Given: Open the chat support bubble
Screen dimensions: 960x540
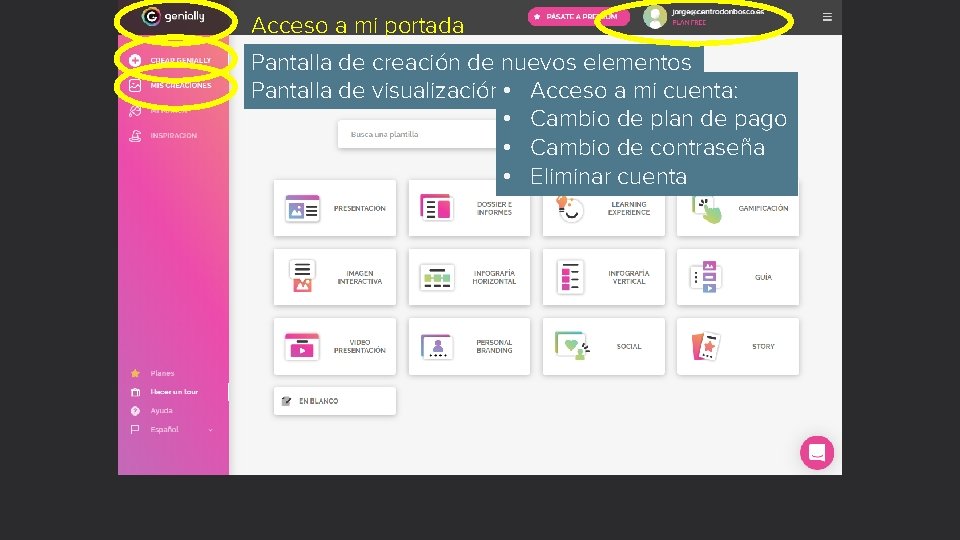Looking at the screenshot, I should (817, 452).
